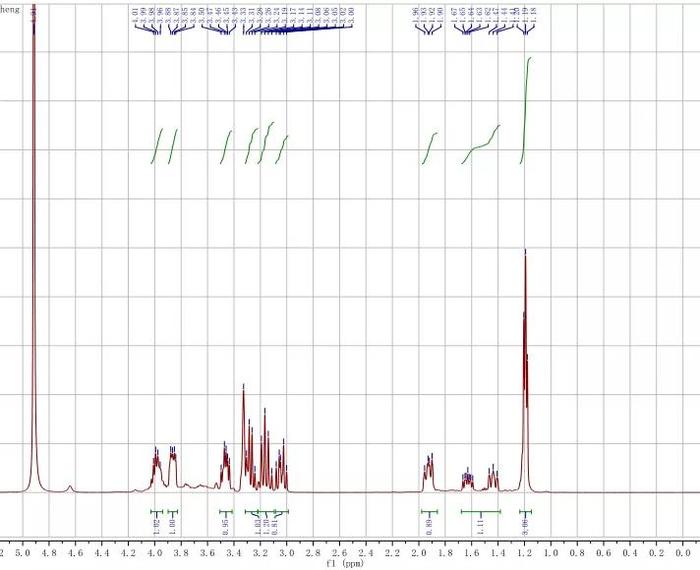Click the 2.0 tick label on the axis
Viewport: 700px width, 570px height.
click(419, 553)
